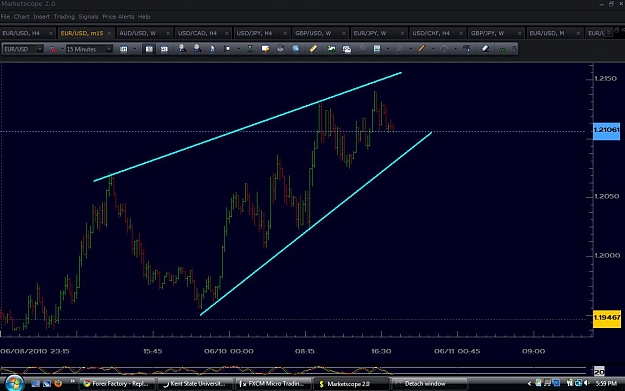Select the cursor pointer tool
The height and width of the screenshot is (391, 625).
(x=212, y=49)
